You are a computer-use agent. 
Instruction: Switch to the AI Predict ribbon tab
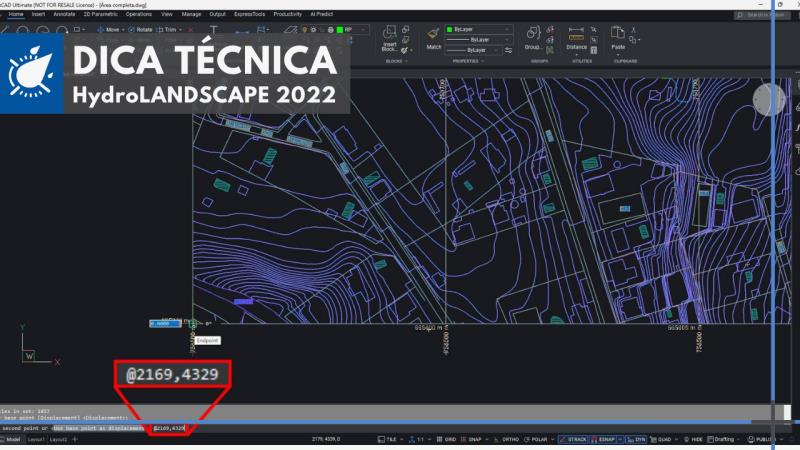321,14
